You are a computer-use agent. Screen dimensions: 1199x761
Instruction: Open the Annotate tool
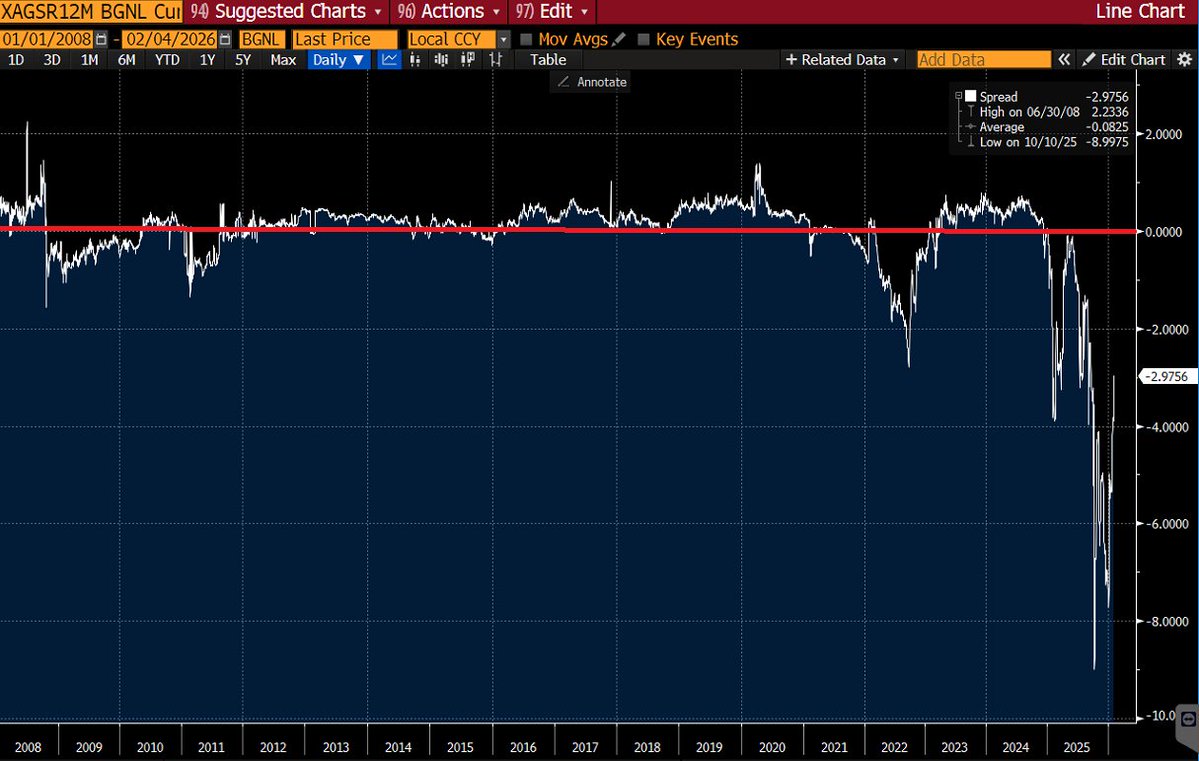tap(590, 82)
